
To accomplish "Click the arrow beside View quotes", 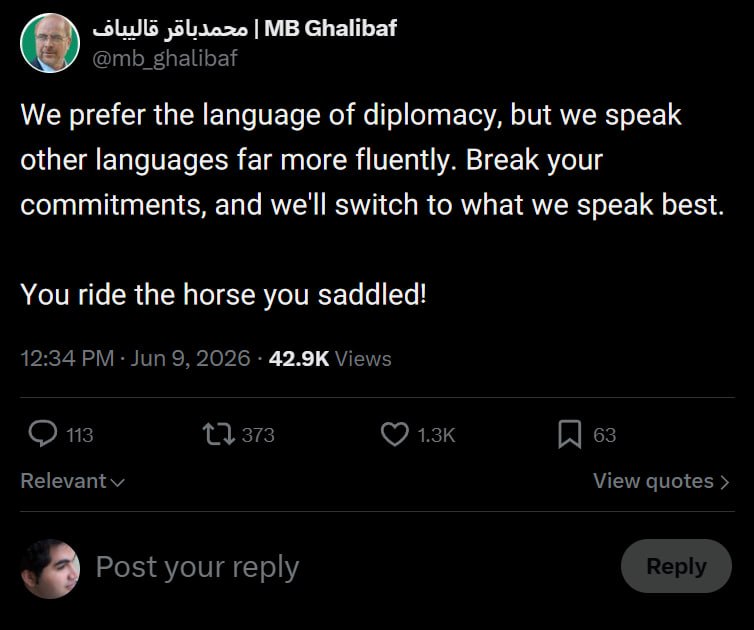I will point(725,482).
